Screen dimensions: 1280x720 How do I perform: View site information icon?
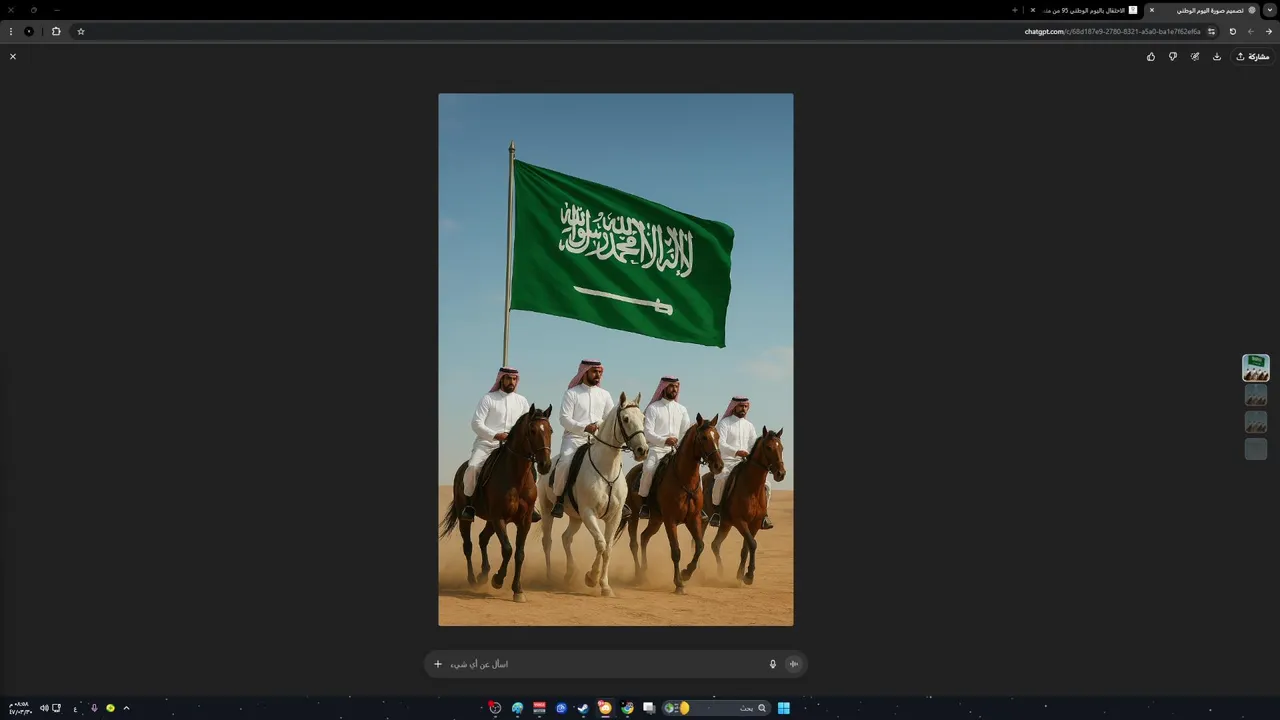click(1212, 31)
